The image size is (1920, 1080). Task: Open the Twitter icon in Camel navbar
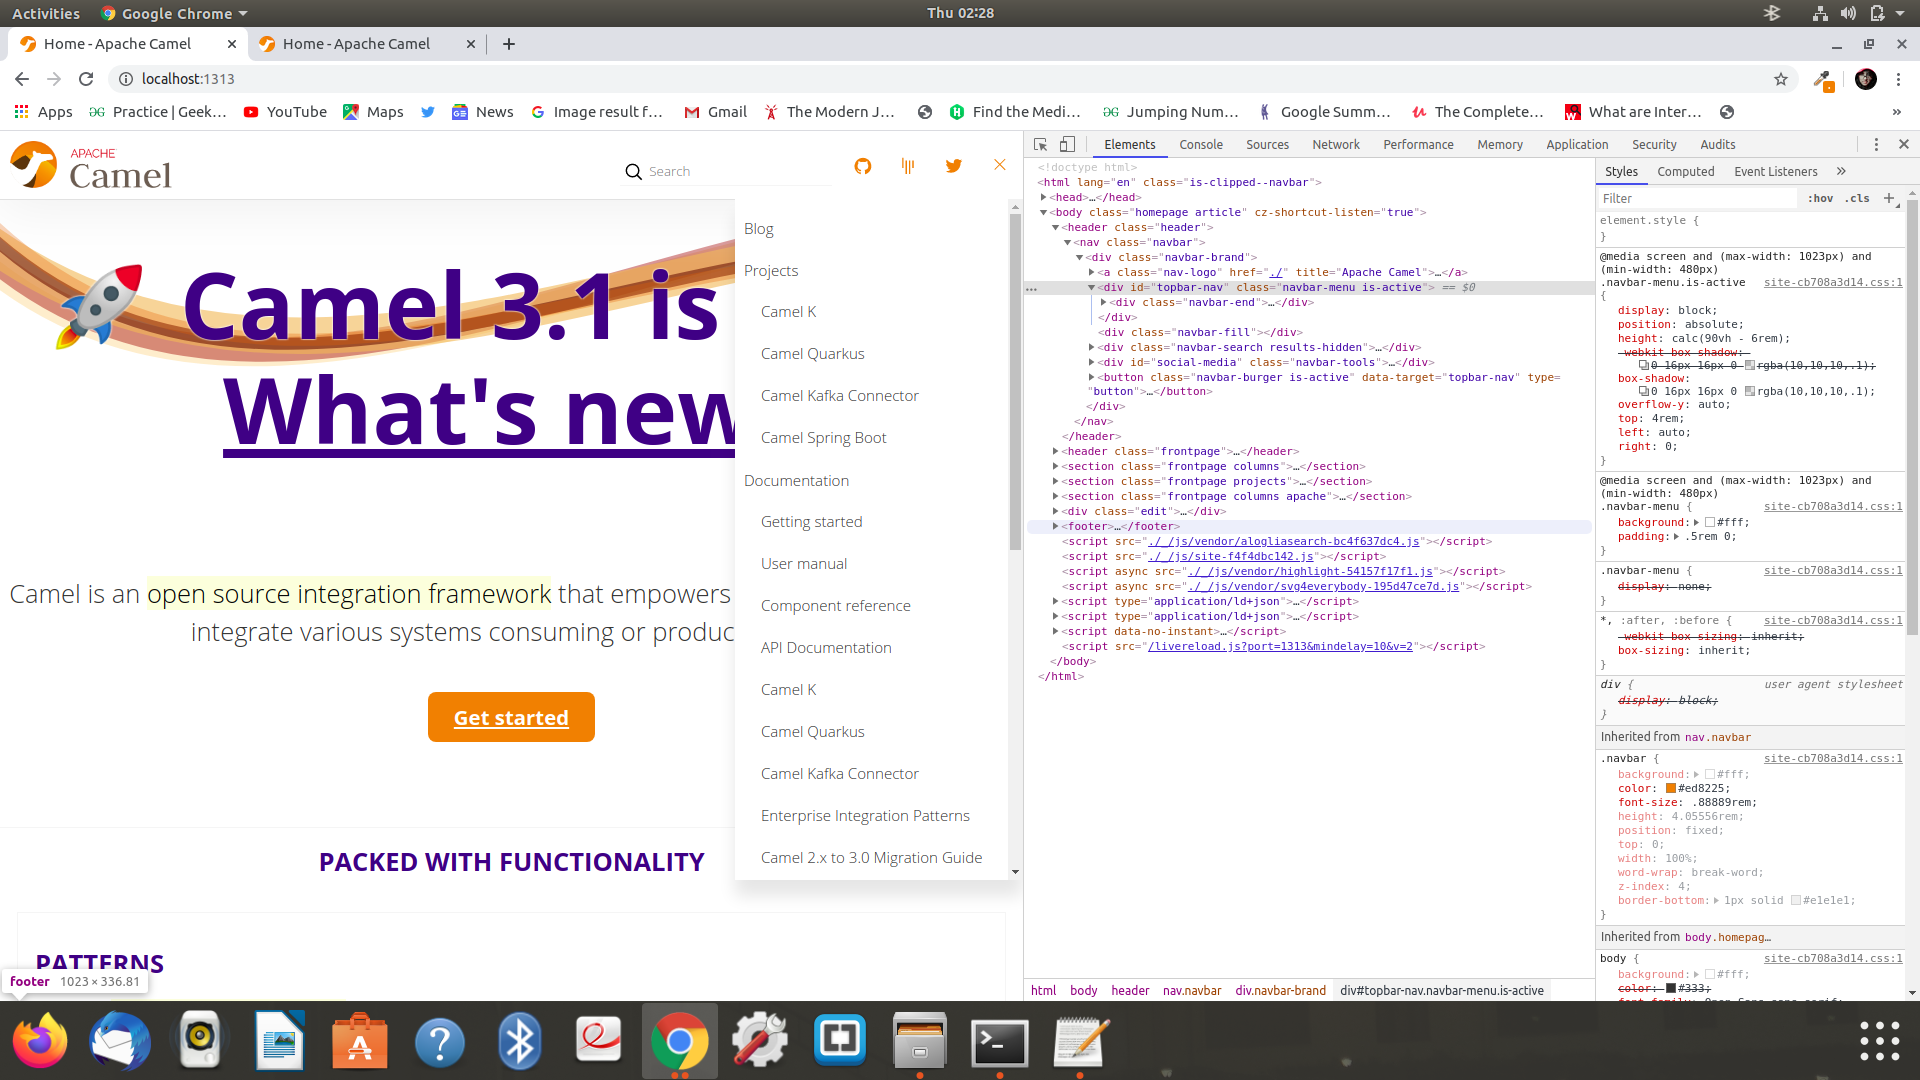click(x=954, y=166)
